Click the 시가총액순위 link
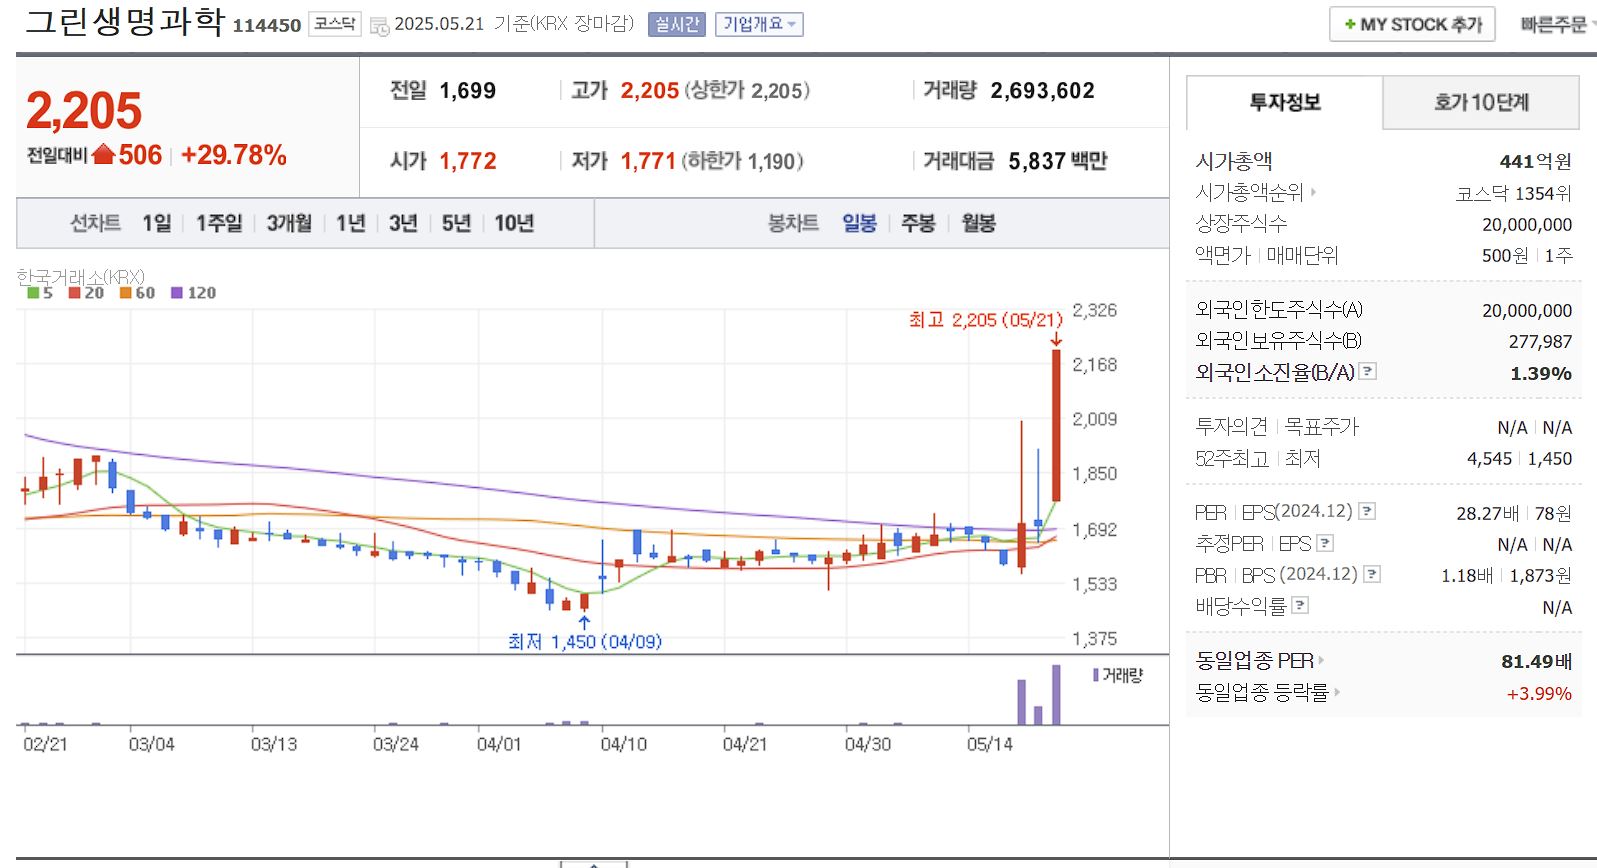1597x868 pixels. (x=1250, y=192)
